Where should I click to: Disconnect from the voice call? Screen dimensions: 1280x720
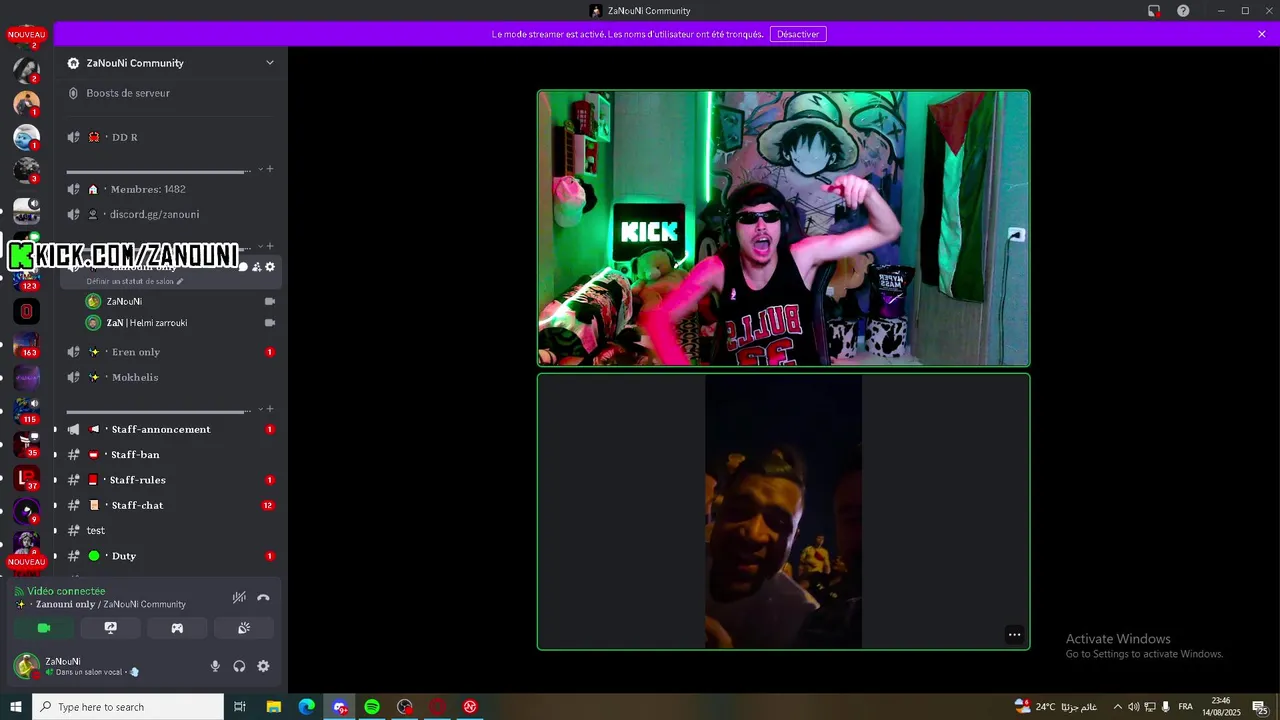point(263,597)
